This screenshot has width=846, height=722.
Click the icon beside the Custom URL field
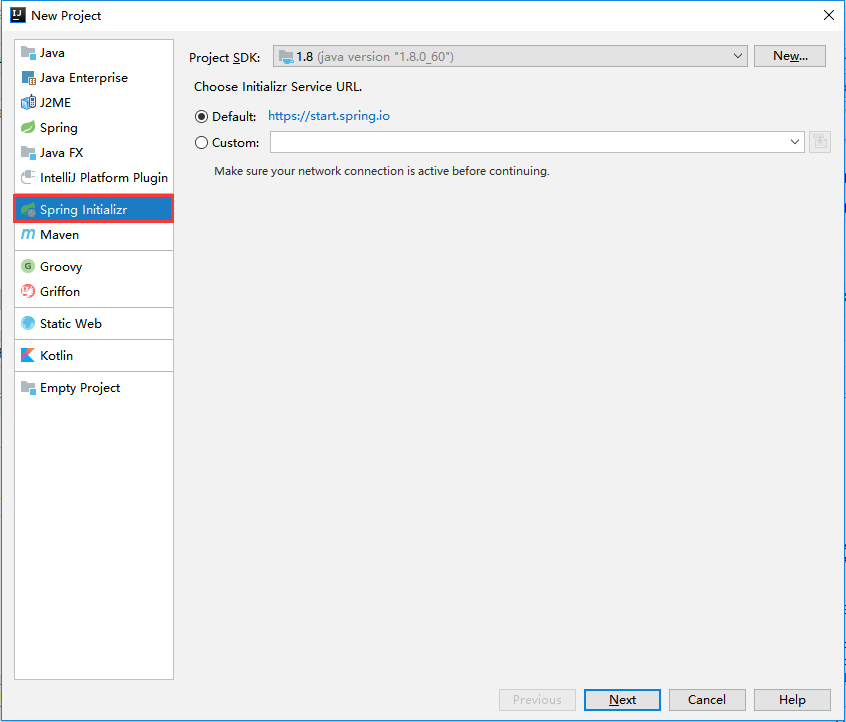pos(820,142)
